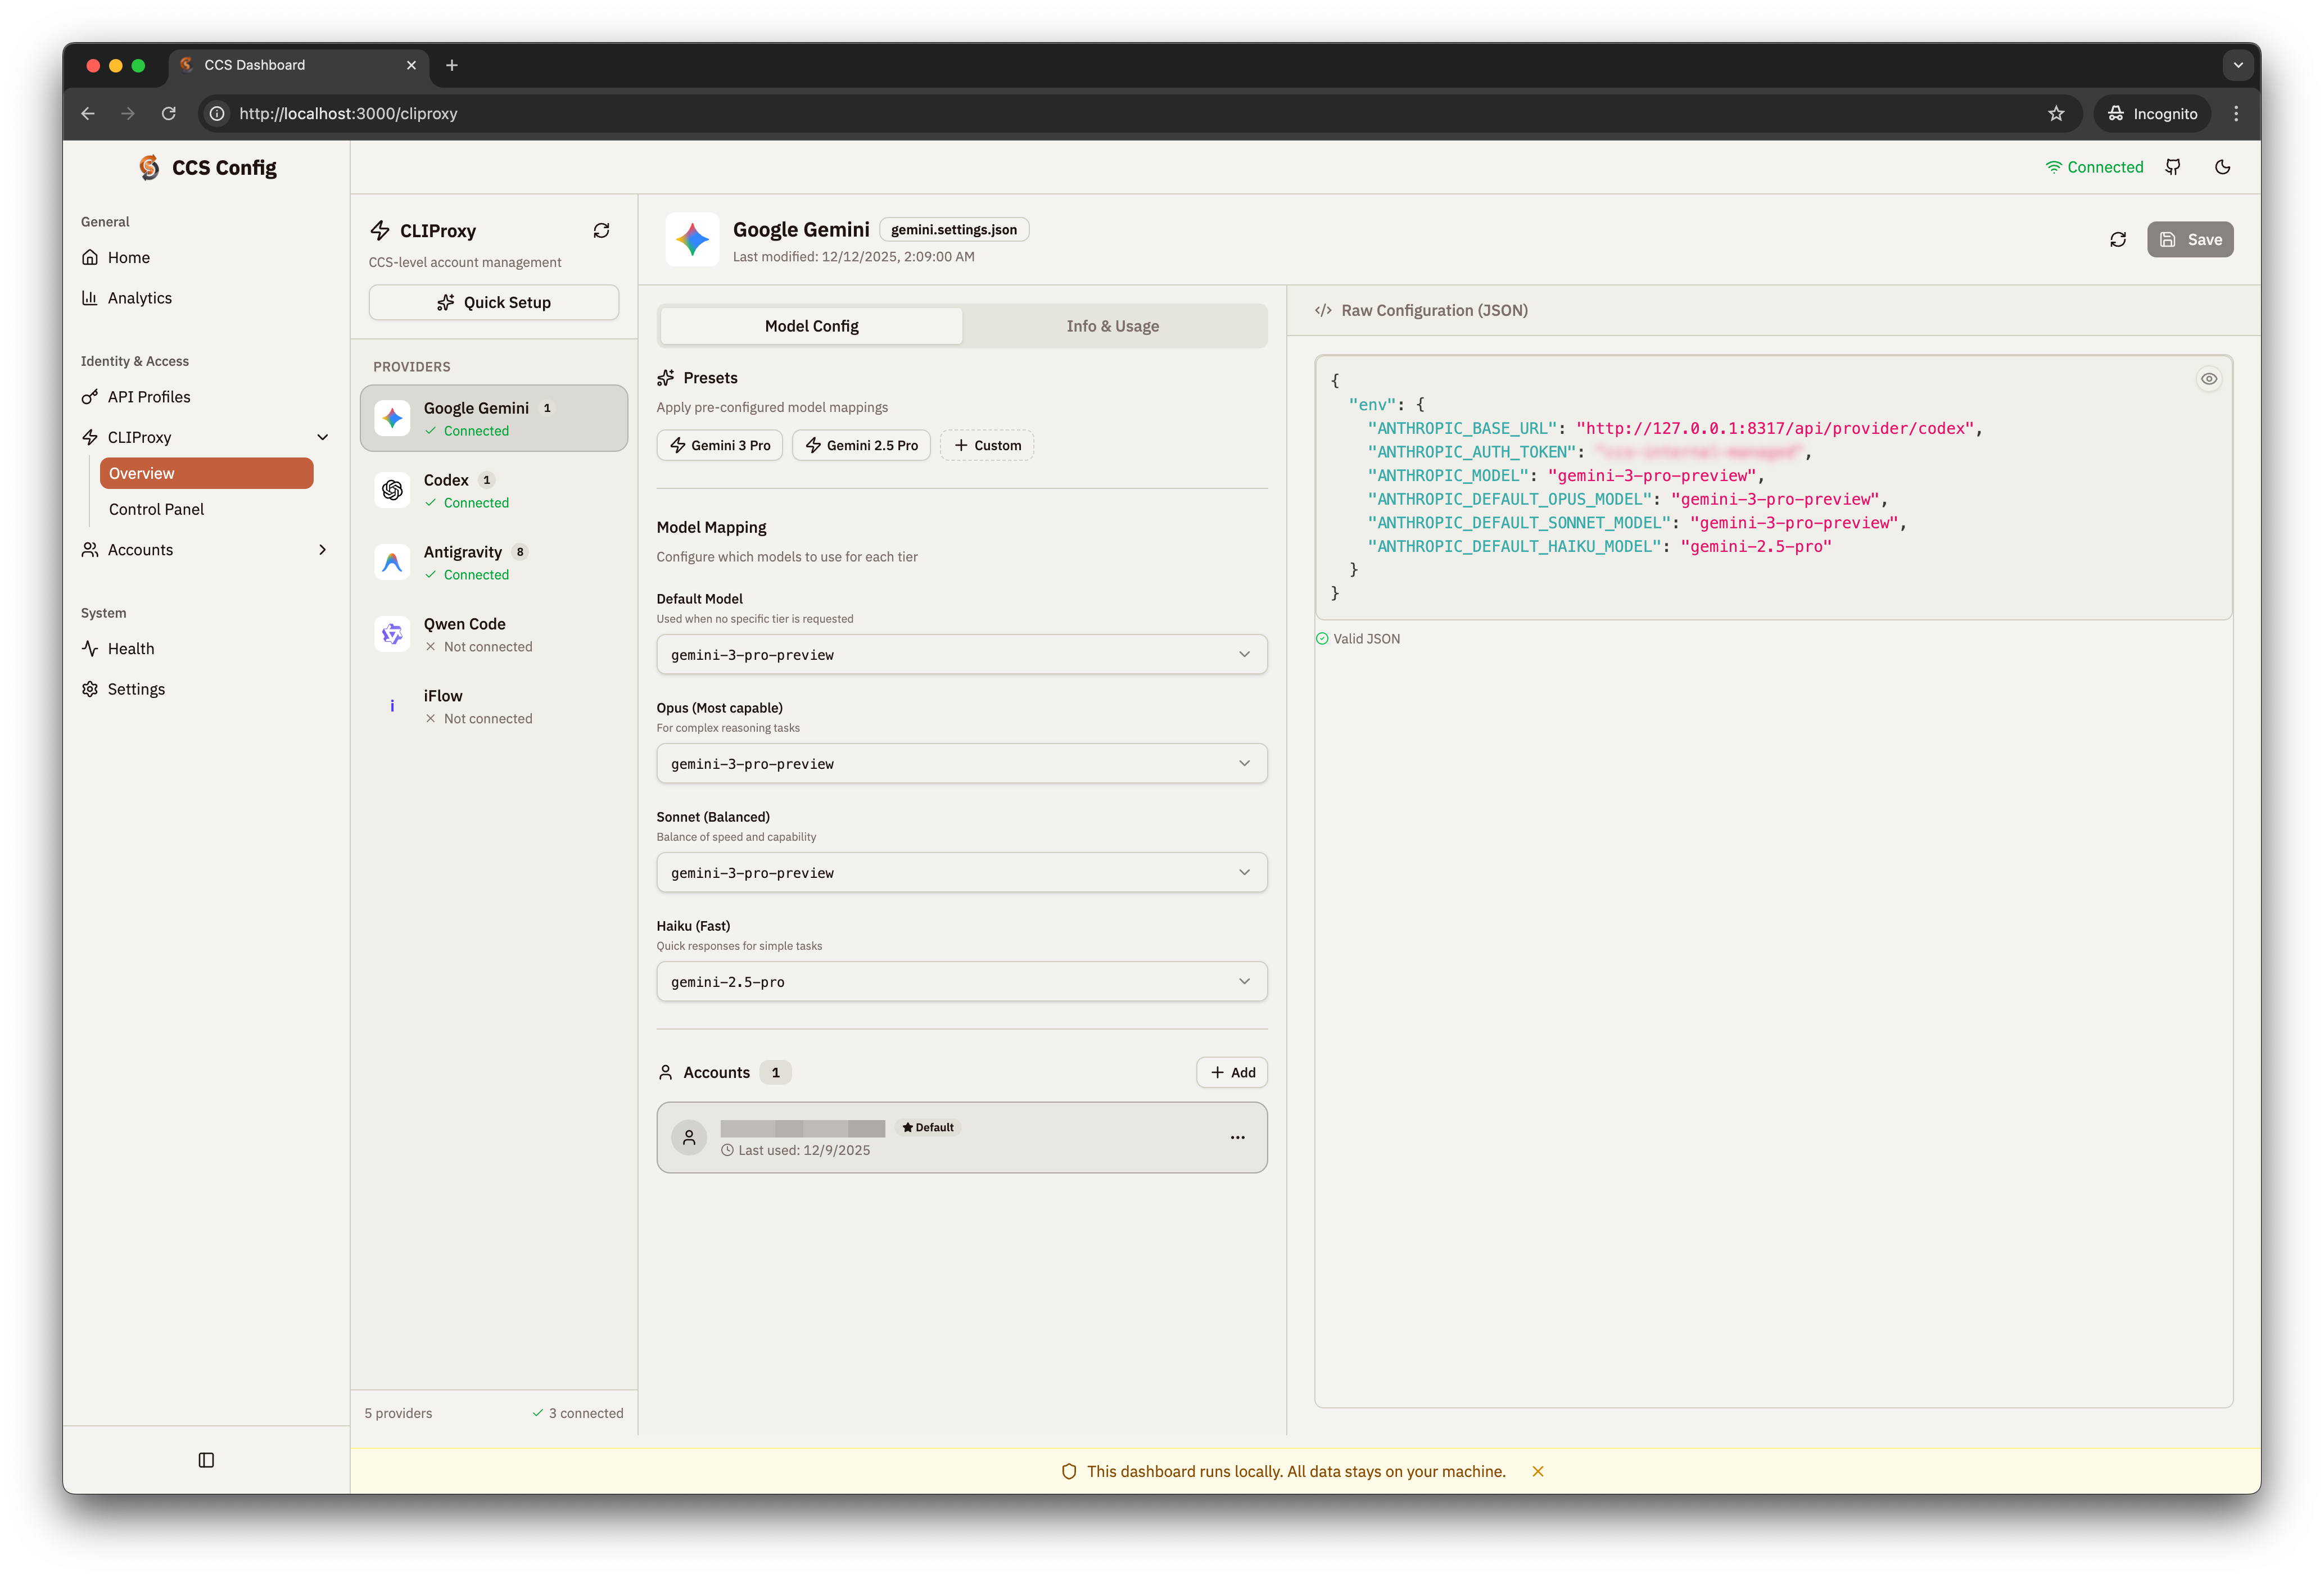This screenshot has height=1577, width=2324.
Task: Reveal the masked JSON values with the eye toggle
Action: point(2209,378)
